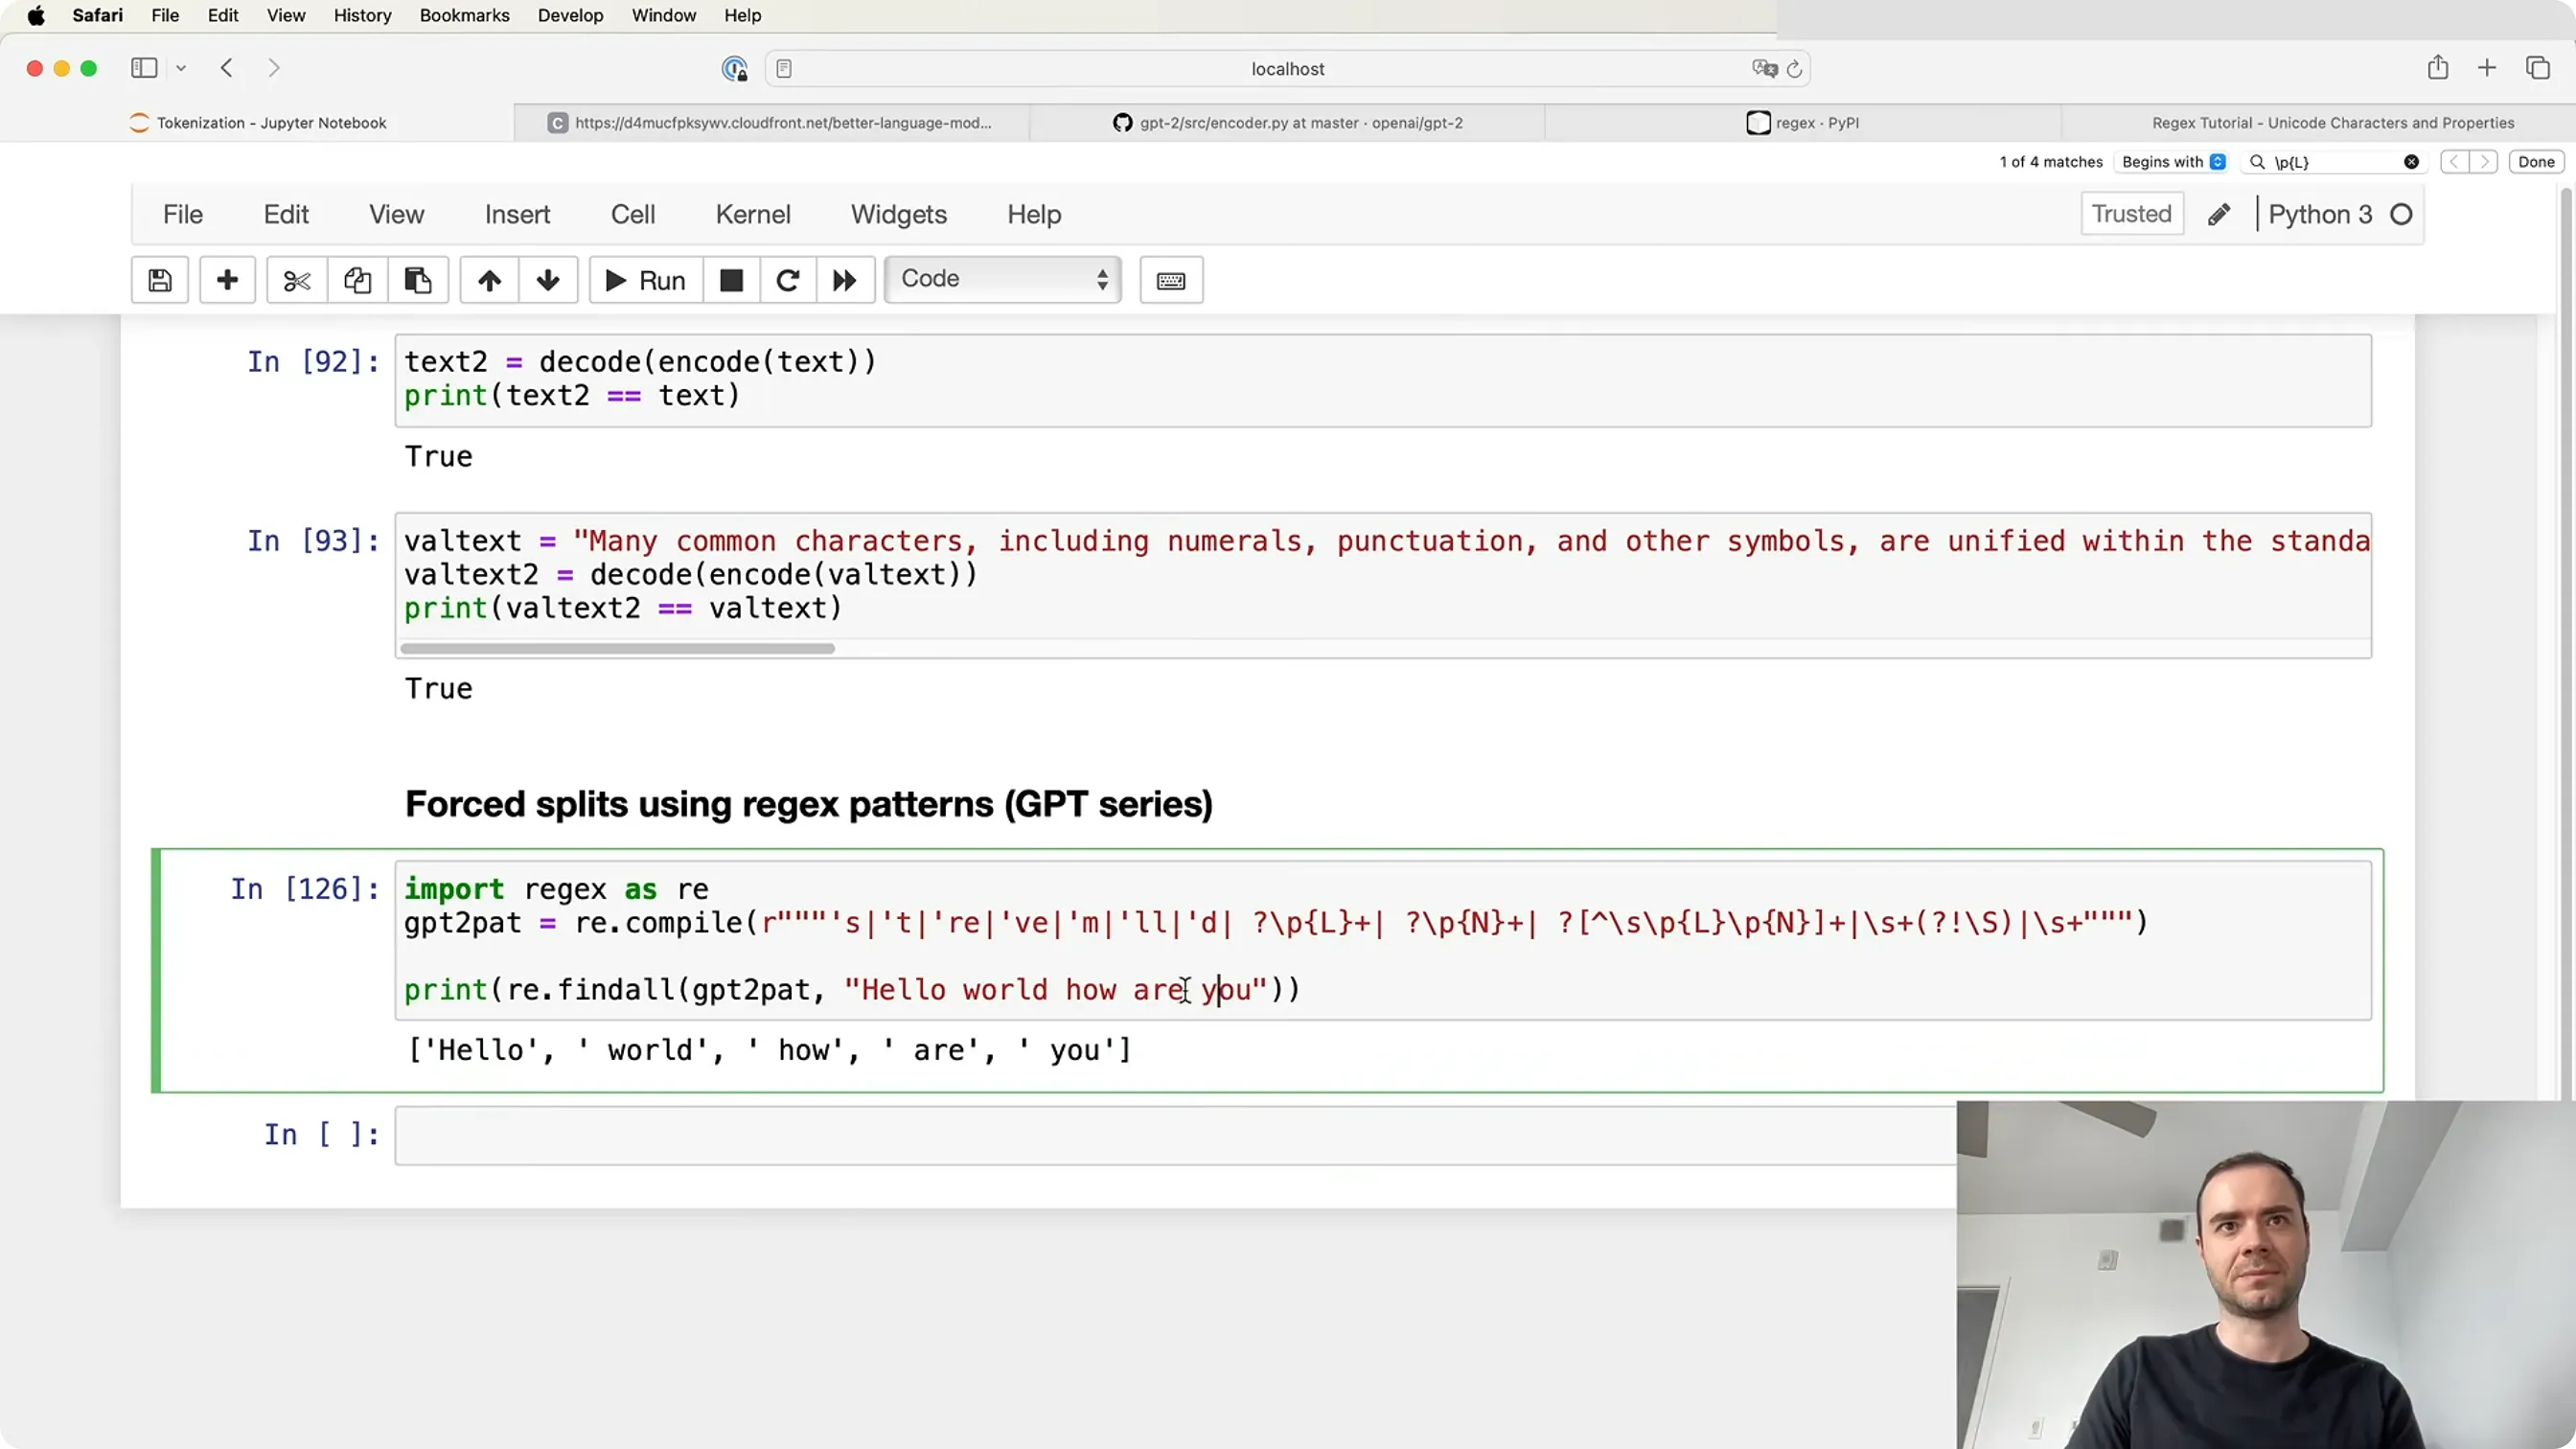Image resolution: width=2576 pixels, height=1449 pixels.
Task: Click the horizontal scrollbar in cell 93
Action: coord(617,648)
